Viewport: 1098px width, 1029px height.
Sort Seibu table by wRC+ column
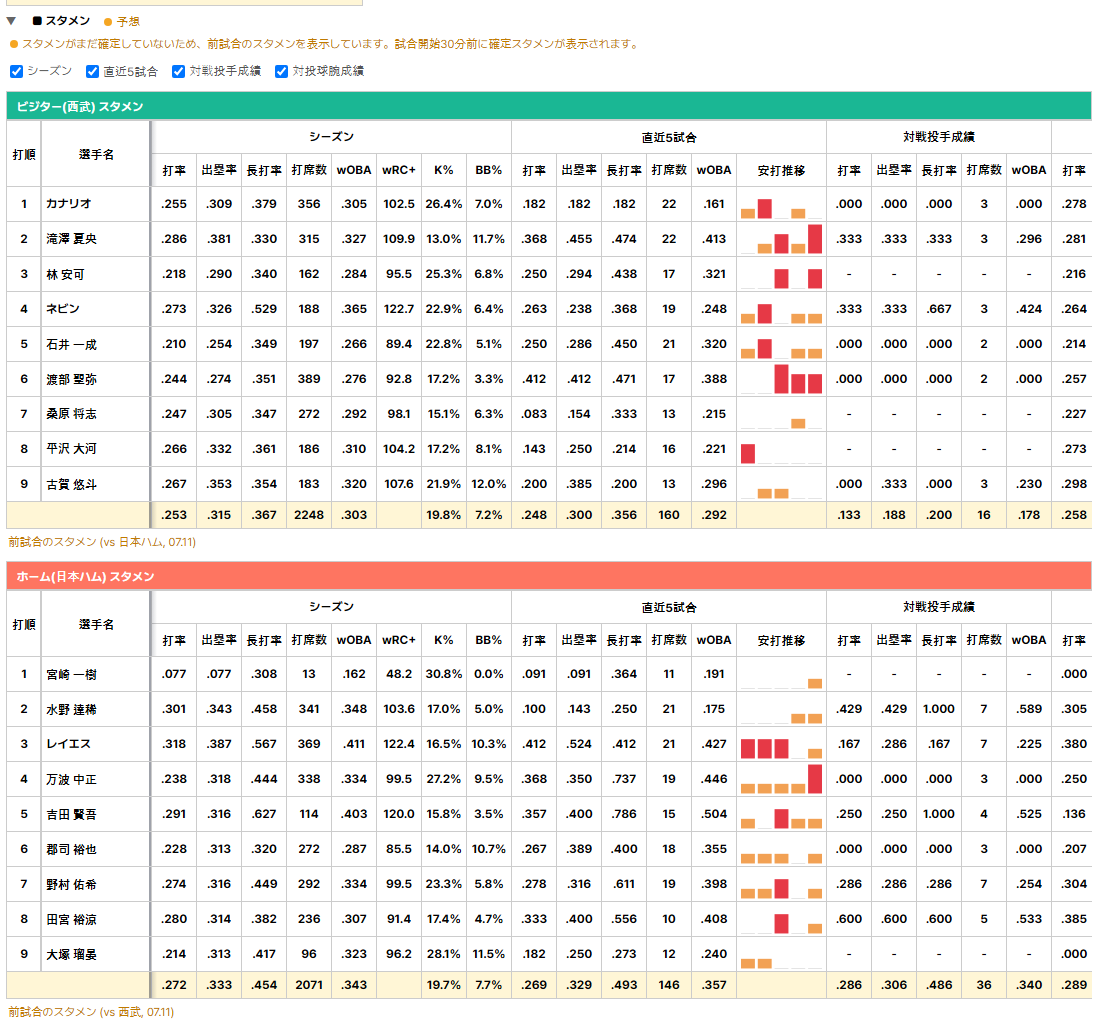pyautogui.click(x=398, y=170)
